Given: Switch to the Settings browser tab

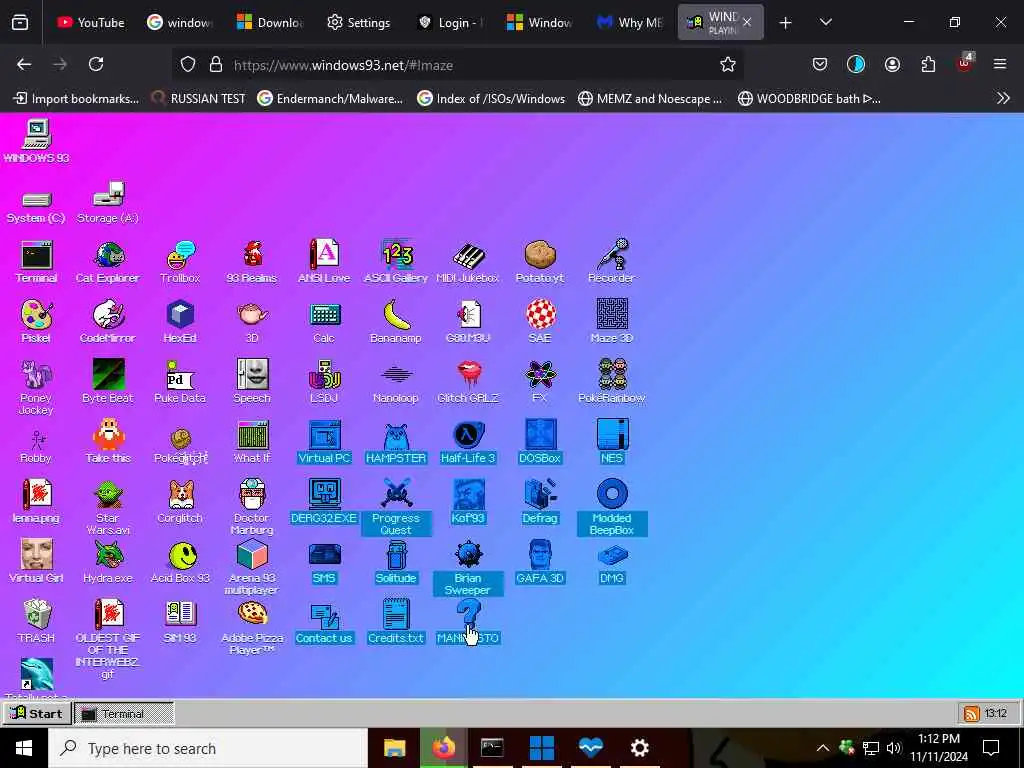Looking at the screenshot, I should point(359,22).
